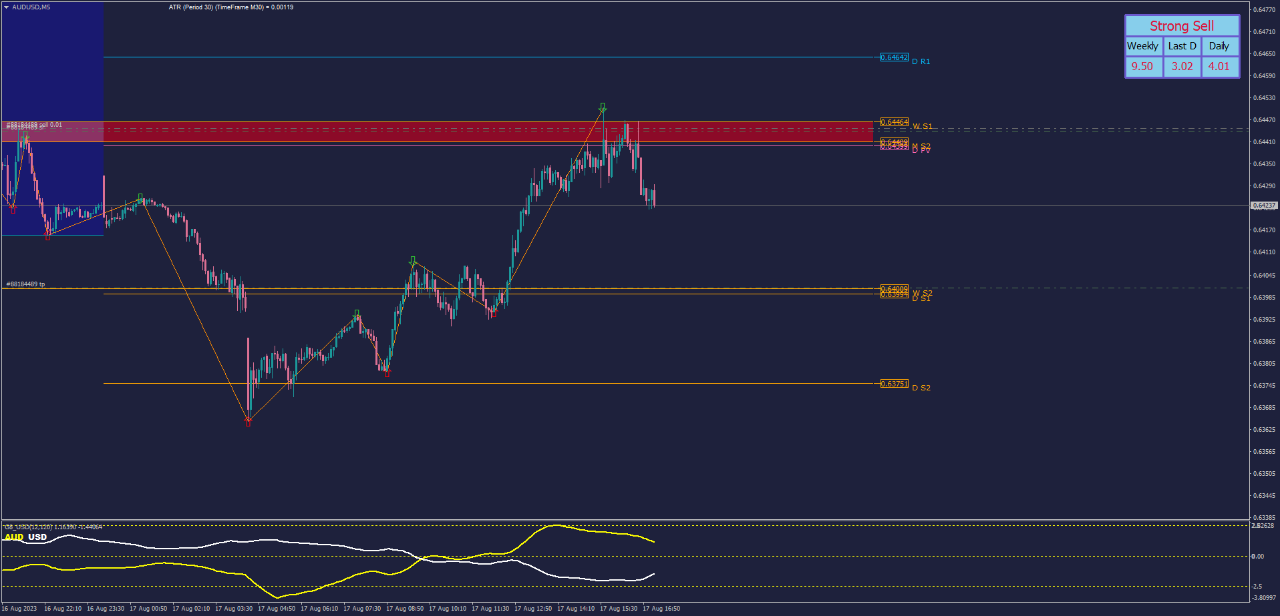The height and width of the screenshot is (616, 1280).
Task: Click the green arrow marker near 00:50 swing high
Action: tap(140, 197)
